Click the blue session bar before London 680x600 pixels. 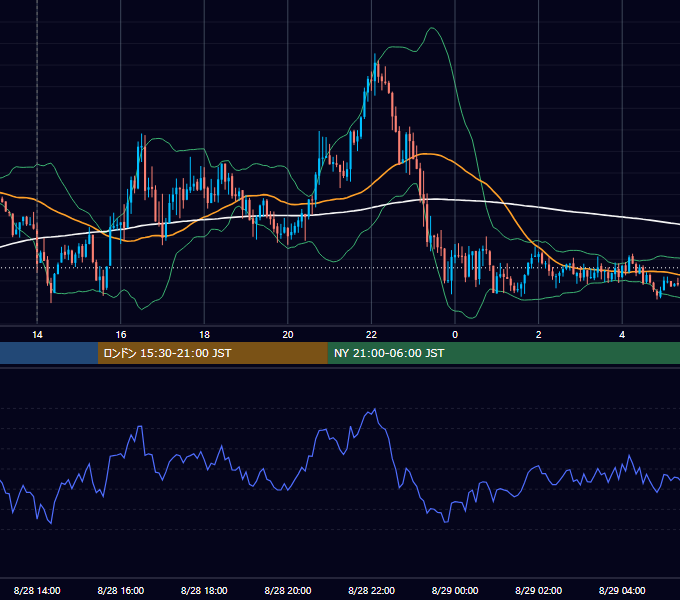[x=49, y=353]
